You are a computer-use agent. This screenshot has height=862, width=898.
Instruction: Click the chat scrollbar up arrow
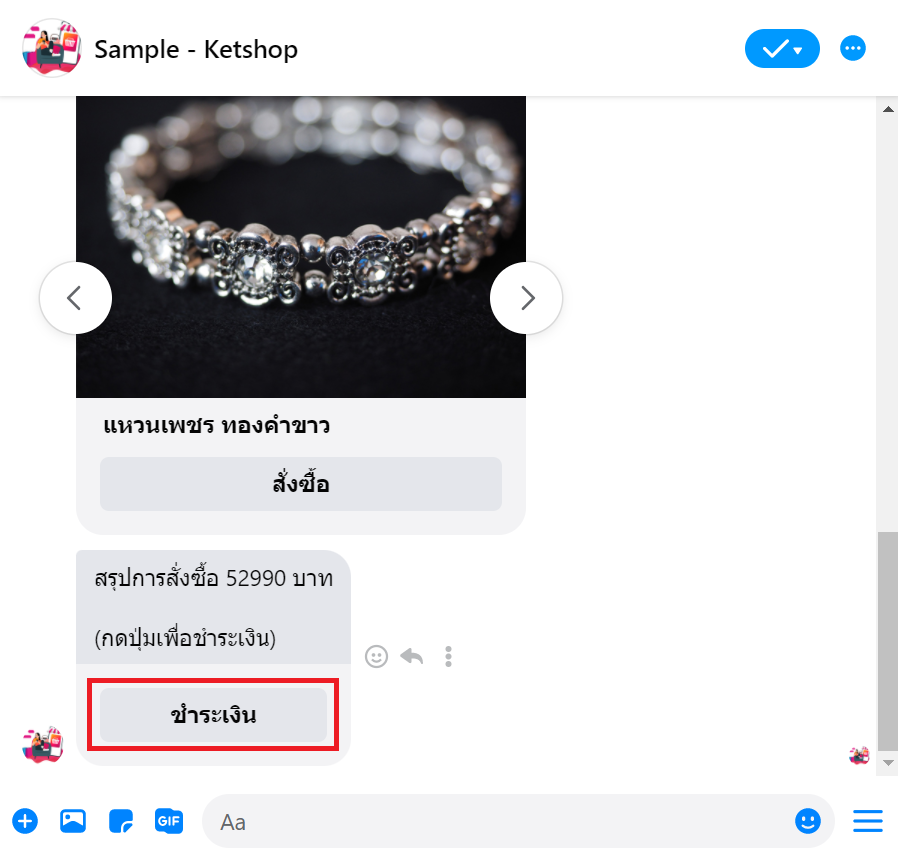888,109
